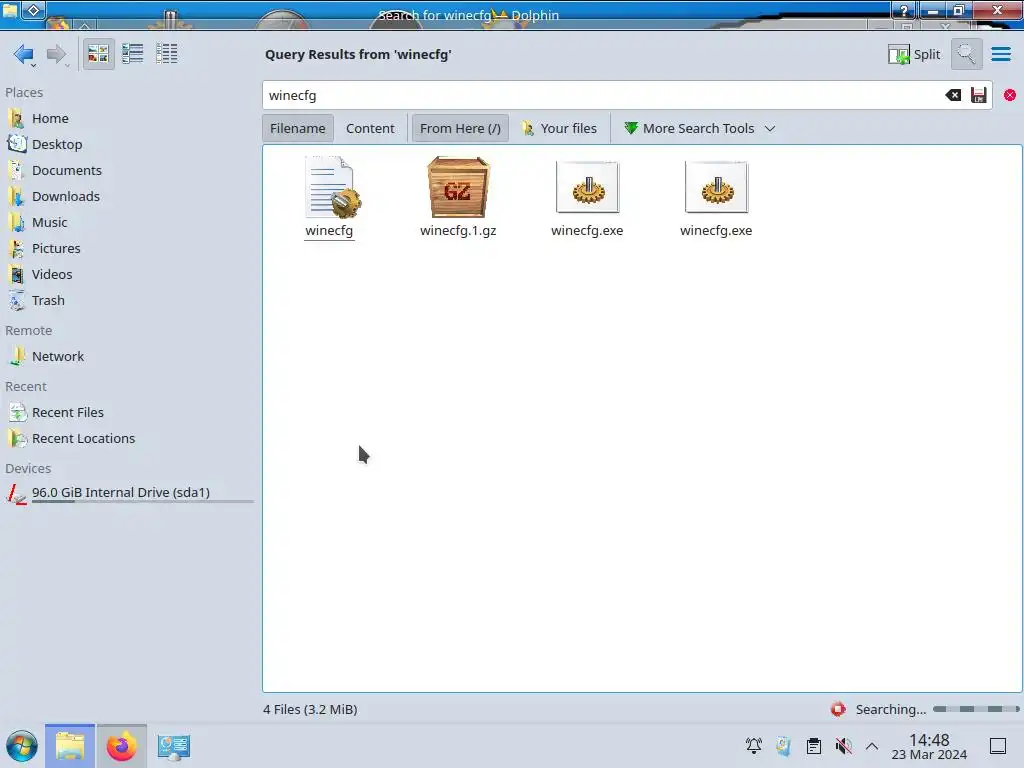Click the tray icon next to the bell
The height and width of the screenshot is (768, 1024).
click(784, 746)
